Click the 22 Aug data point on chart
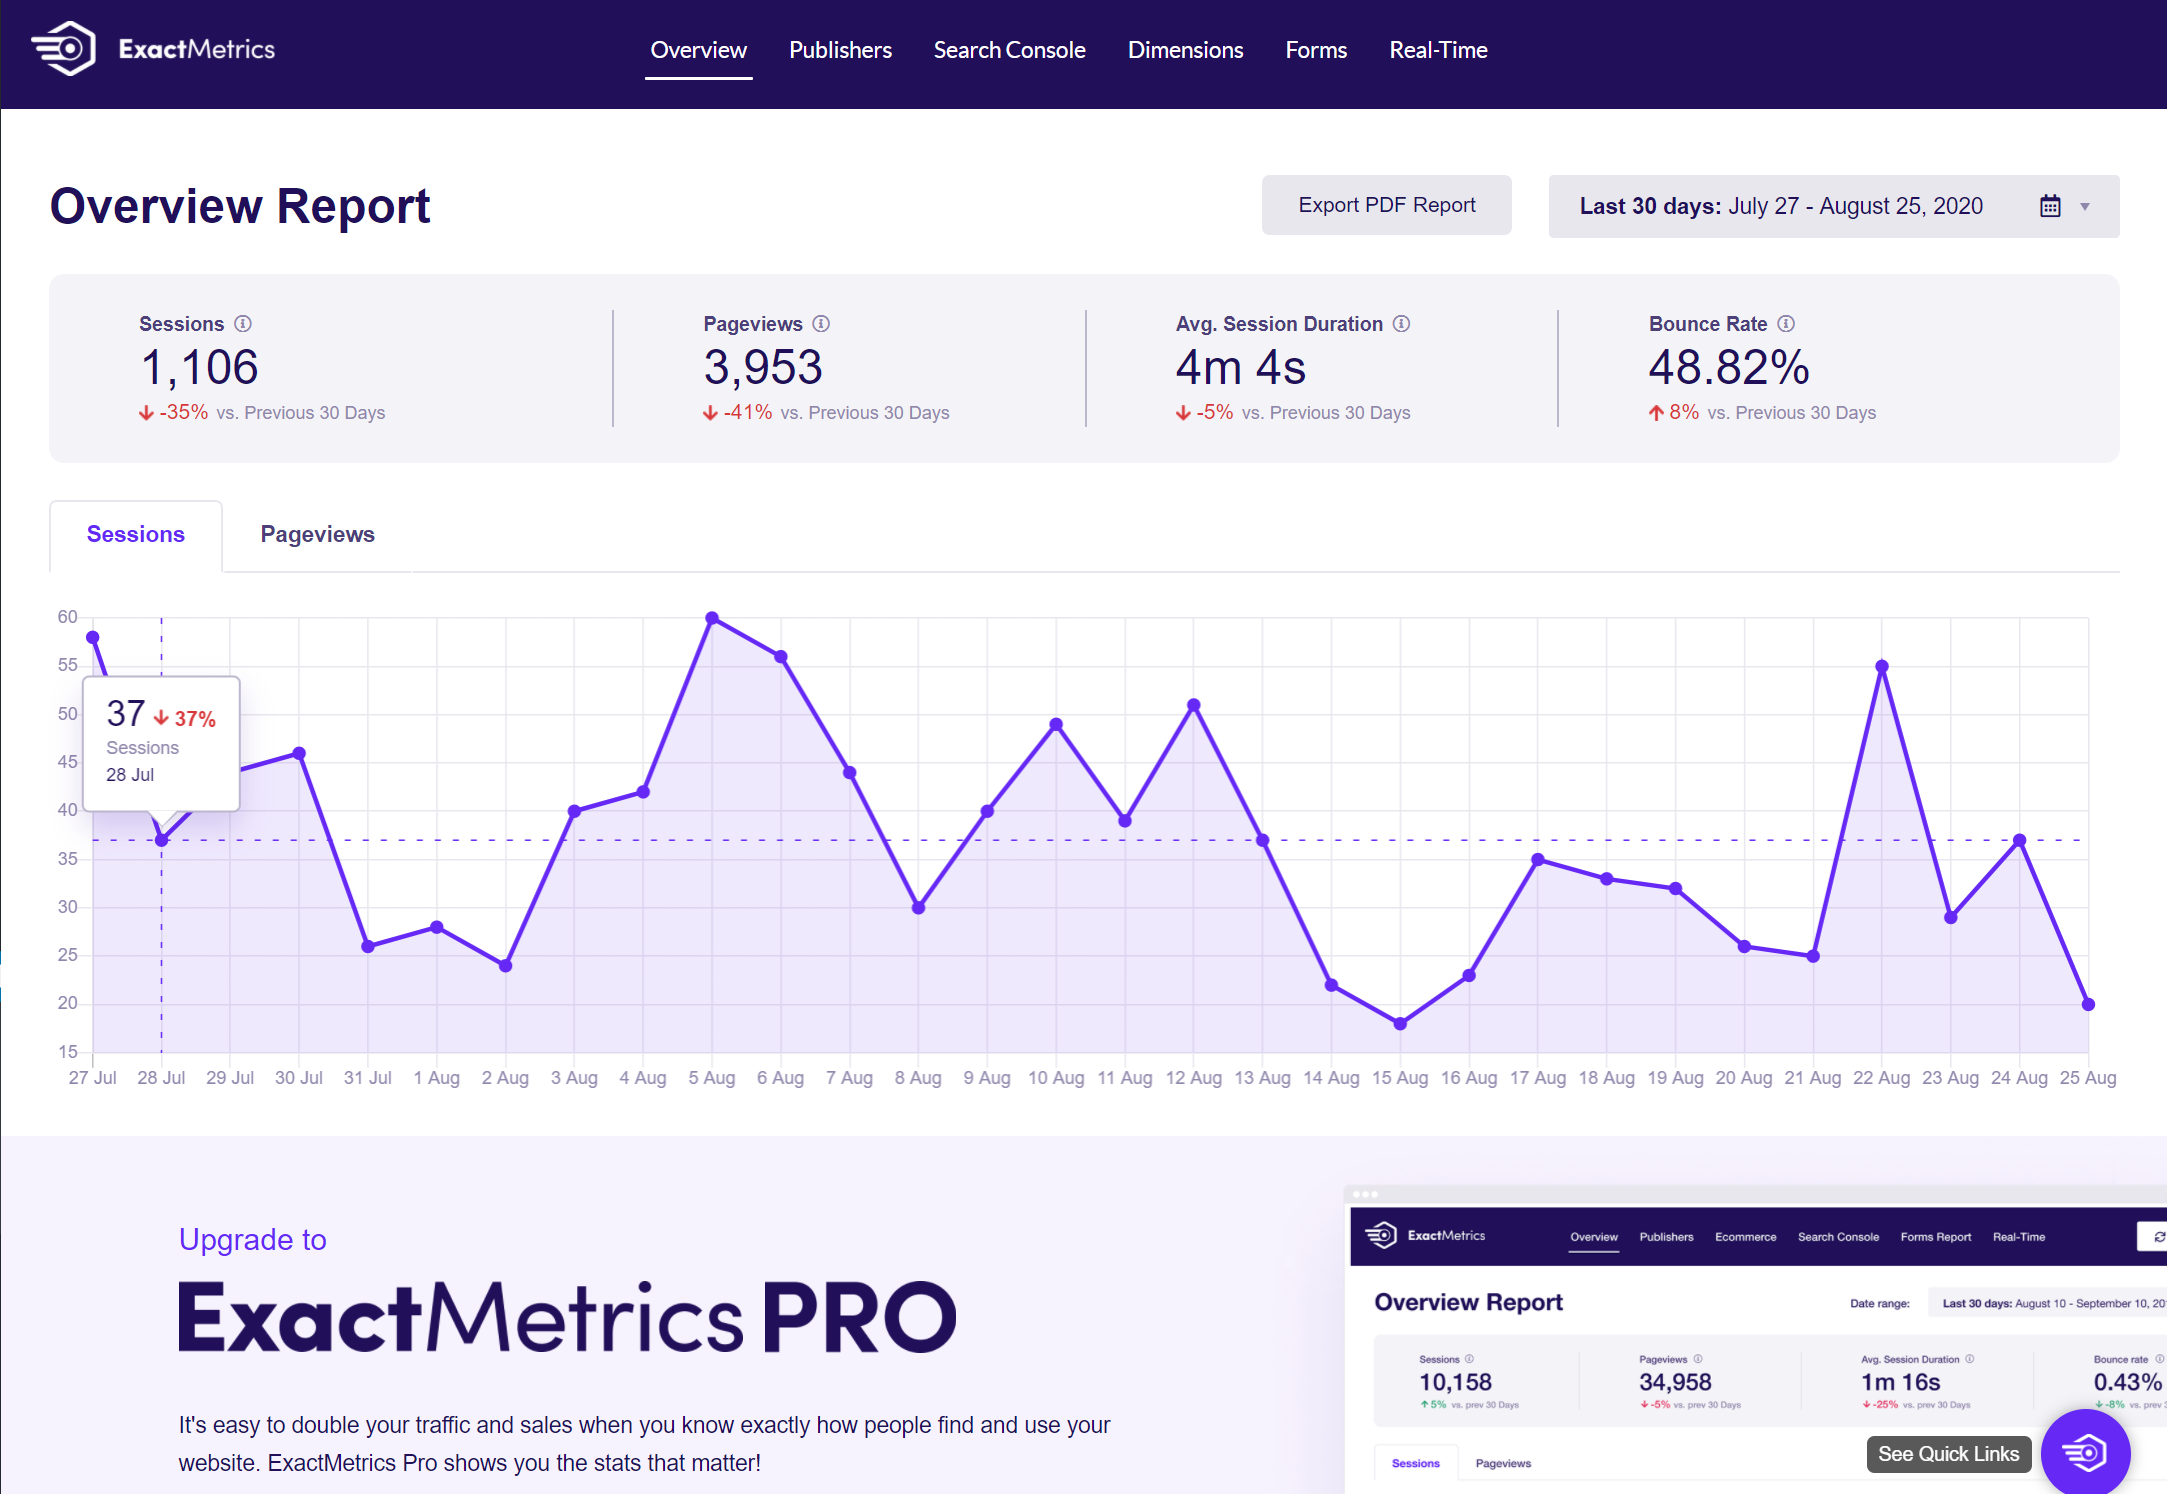2167x1494 pixels. pyautogui.click(x=1882, y=666)
